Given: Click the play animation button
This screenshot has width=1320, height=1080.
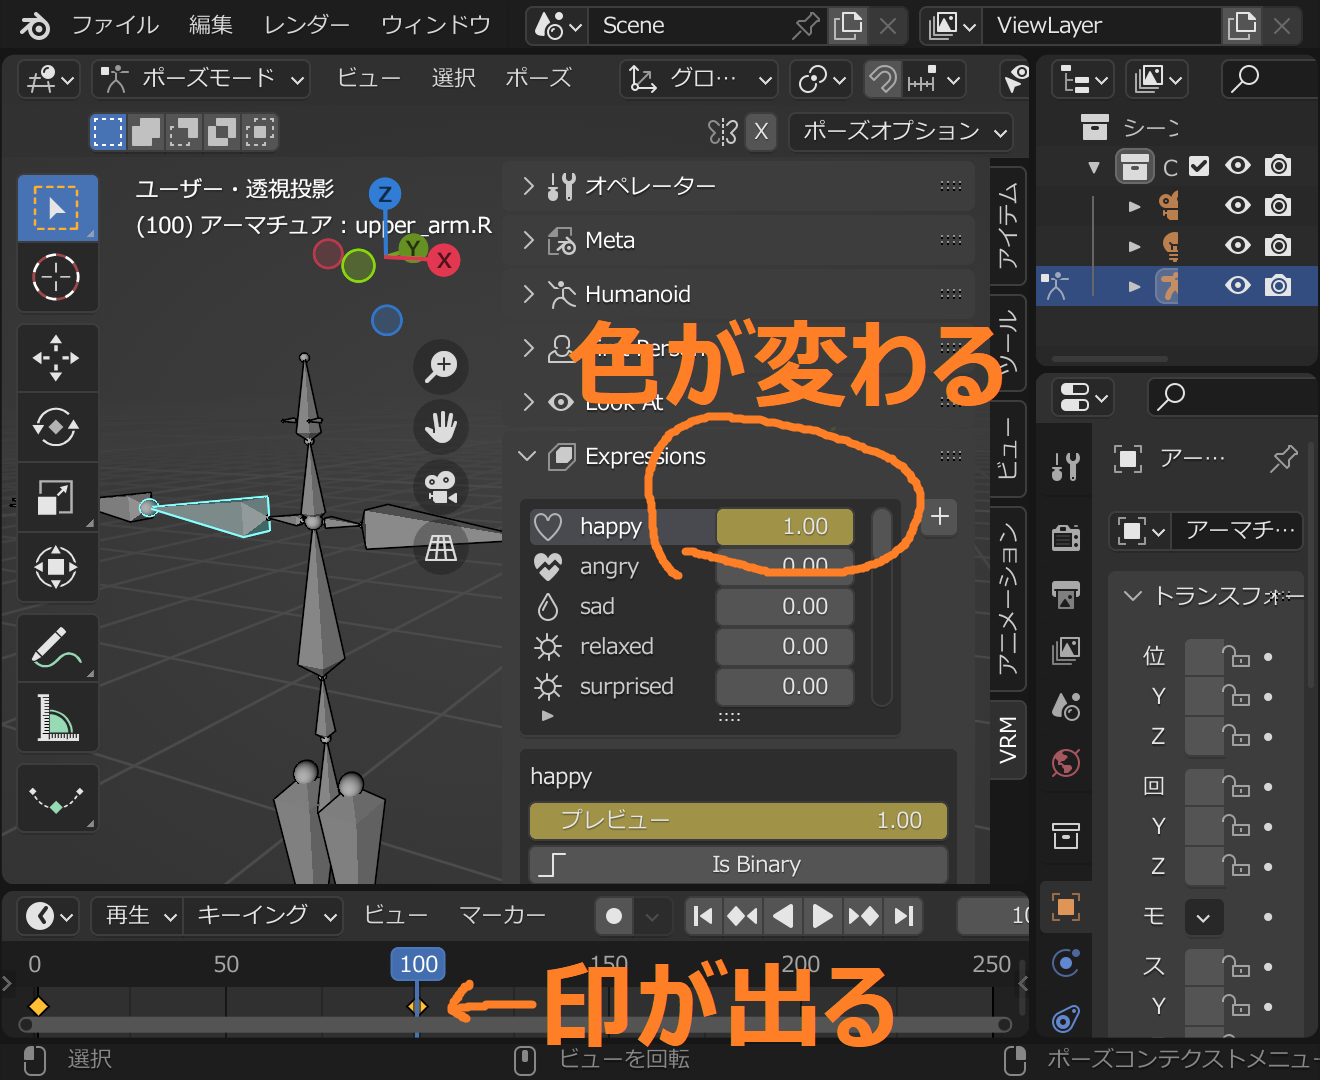Looking at the screenshot, I should tap(822, 916).
